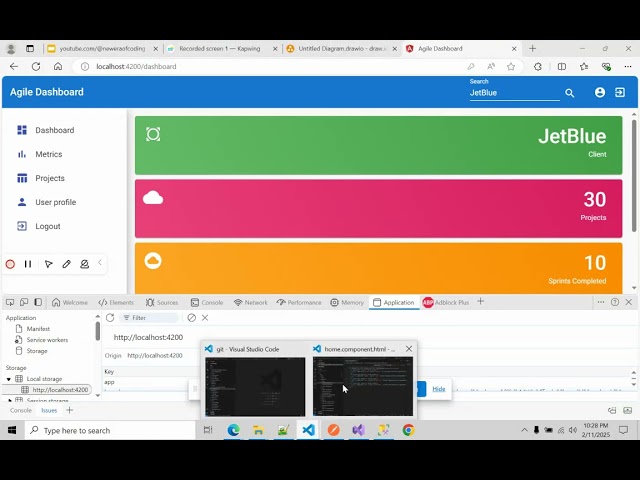The width and height of the screenshot is (640, 480).
Task: Click the search magnifier icon in Agile Dashboard header
Action: click(570, 93)
